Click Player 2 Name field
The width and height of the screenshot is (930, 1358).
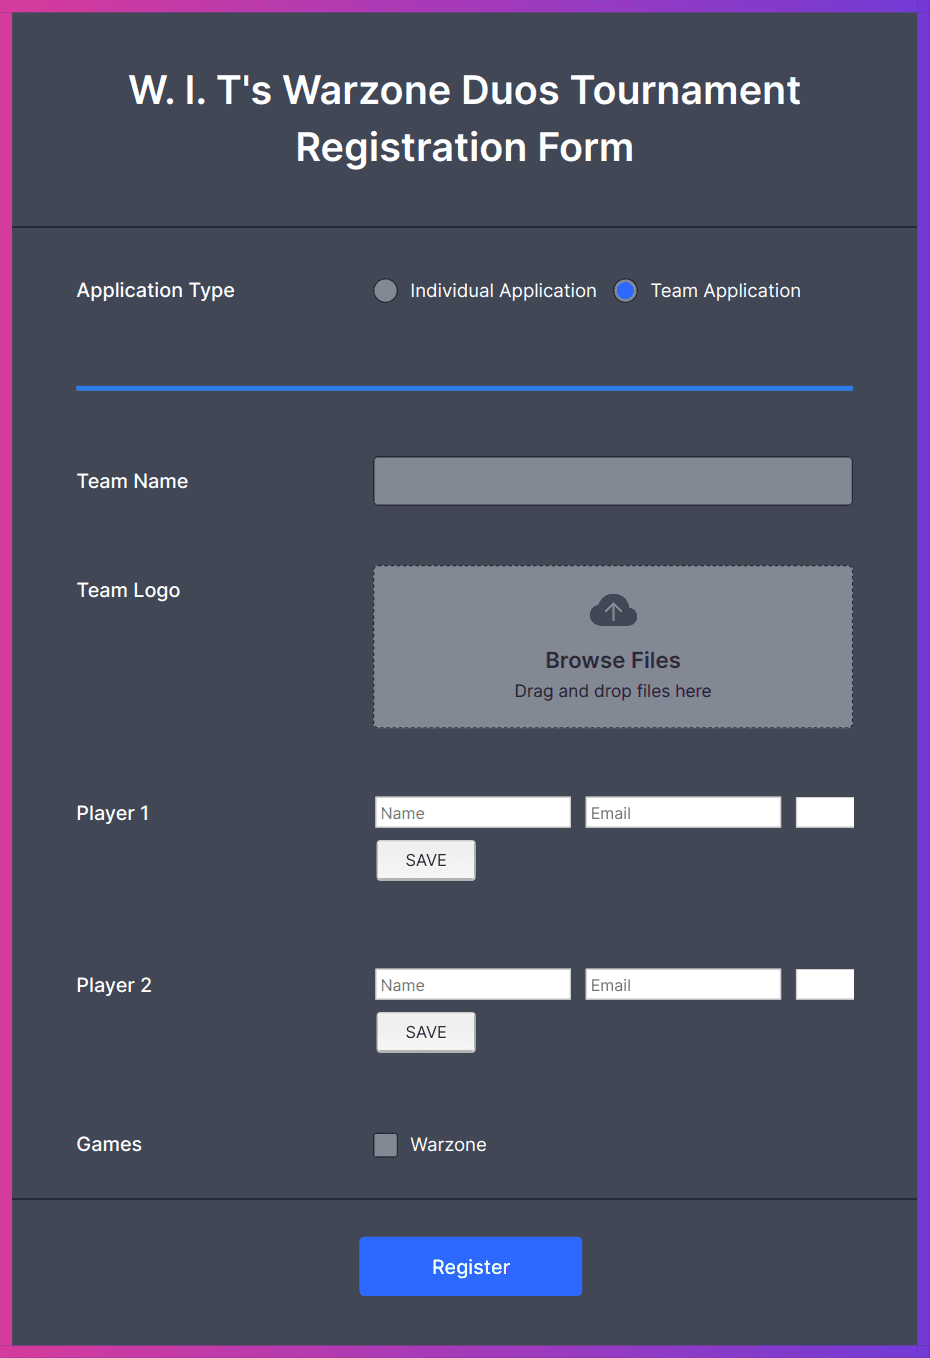pyautogui.click(x=472, y=985)
